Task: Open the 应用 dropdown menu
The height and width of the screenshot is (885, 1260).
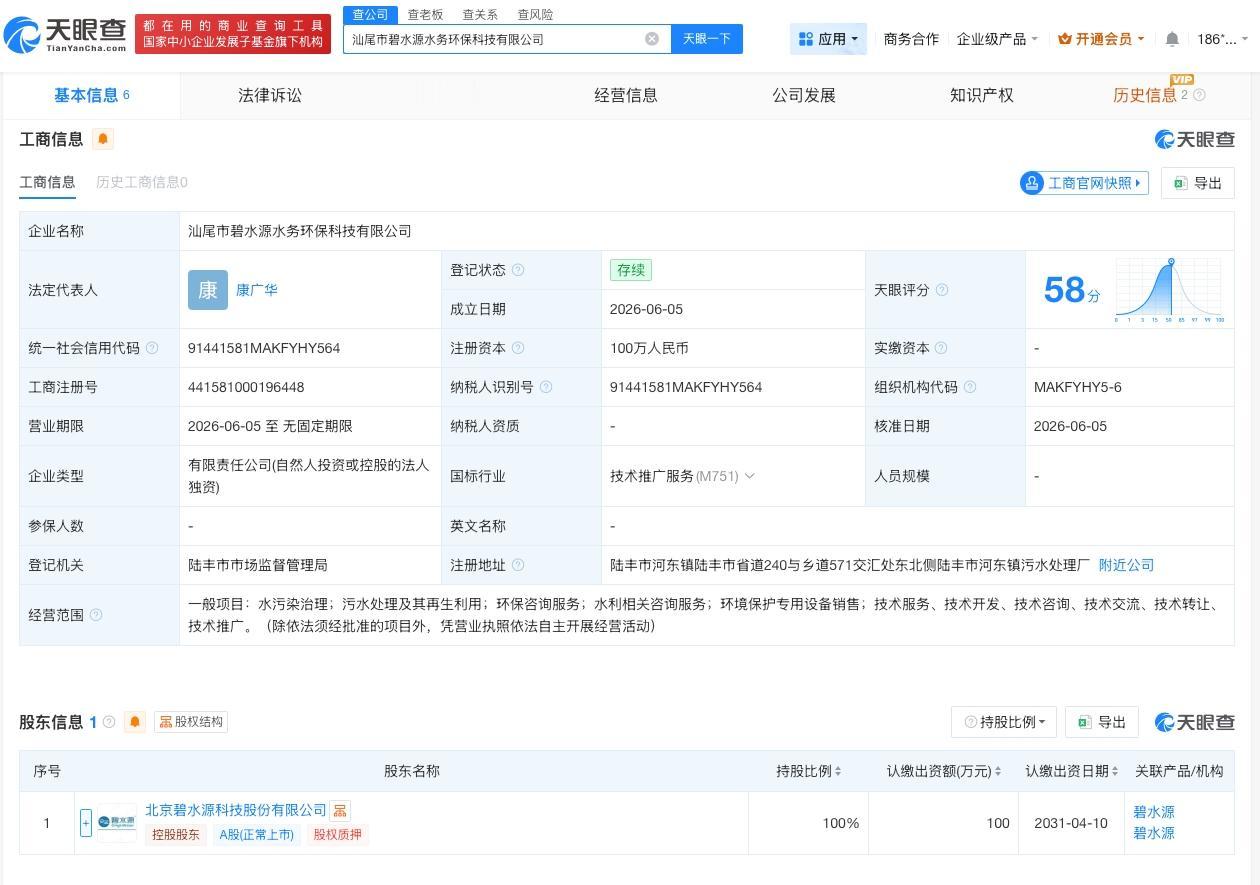Action: click(x=828, y=39)
